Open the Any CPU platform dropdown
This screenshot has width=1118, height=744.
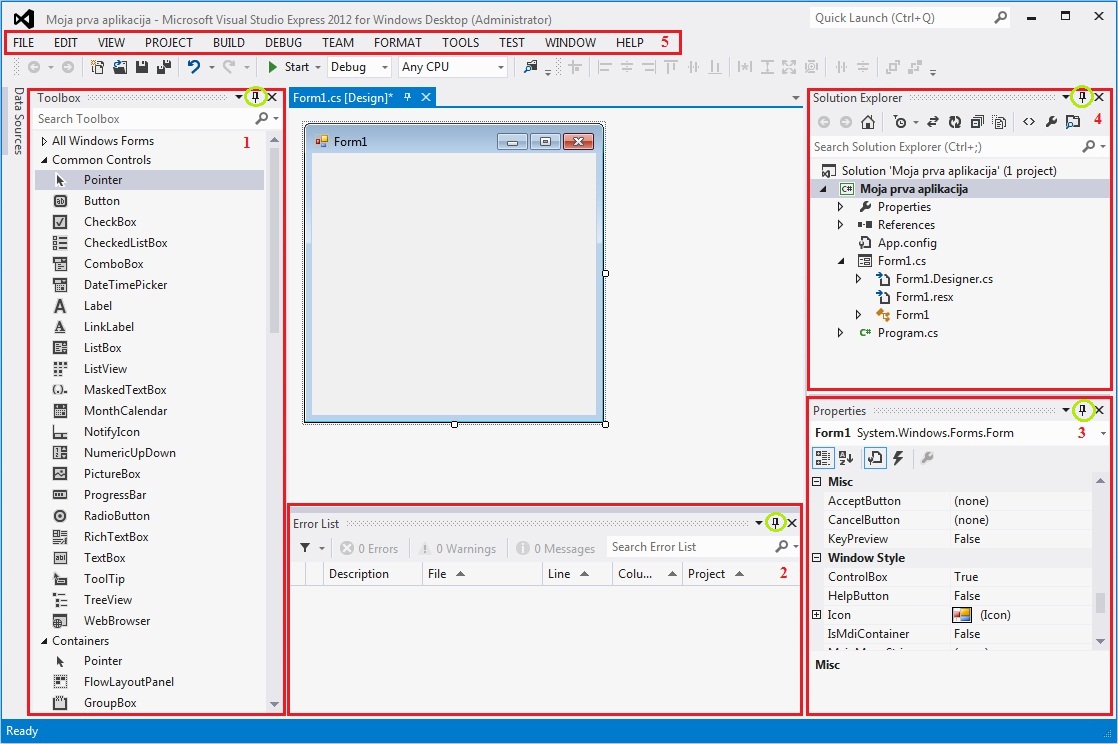coord(453,67)
